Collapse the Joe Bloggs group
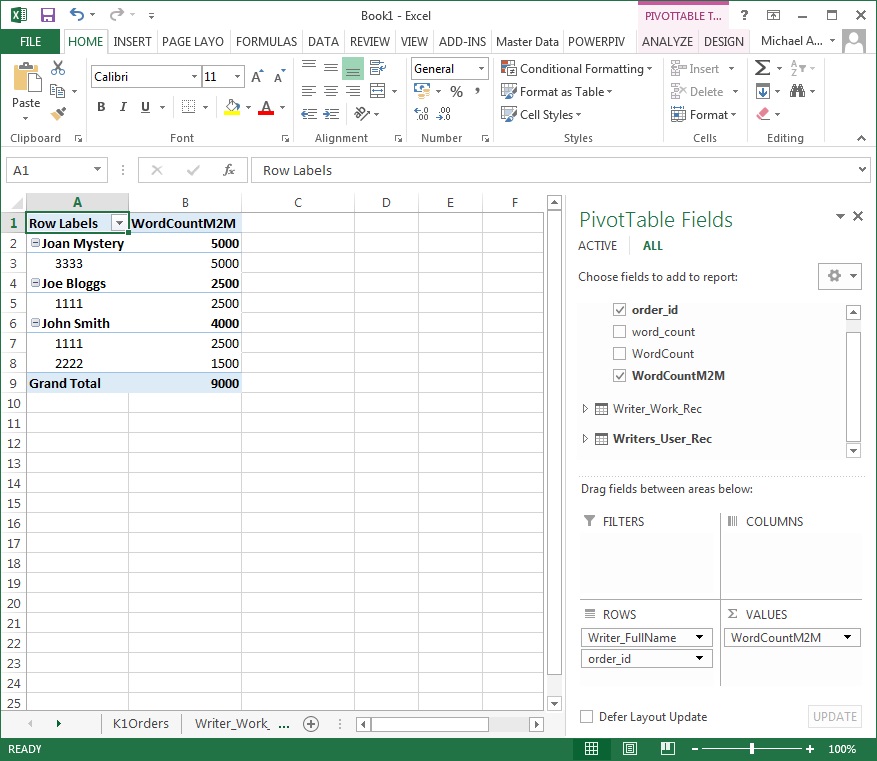877x761 pixels. [35, 283]
